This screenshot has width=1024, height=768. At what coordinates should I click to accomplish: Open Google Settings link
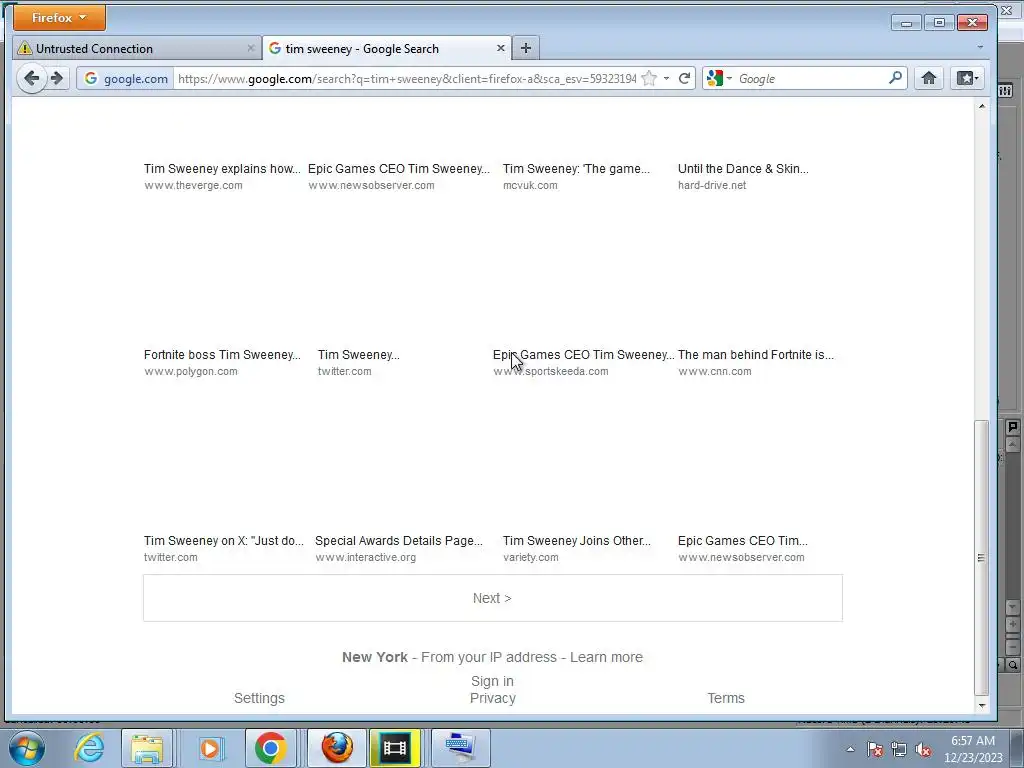click(259, 698)
